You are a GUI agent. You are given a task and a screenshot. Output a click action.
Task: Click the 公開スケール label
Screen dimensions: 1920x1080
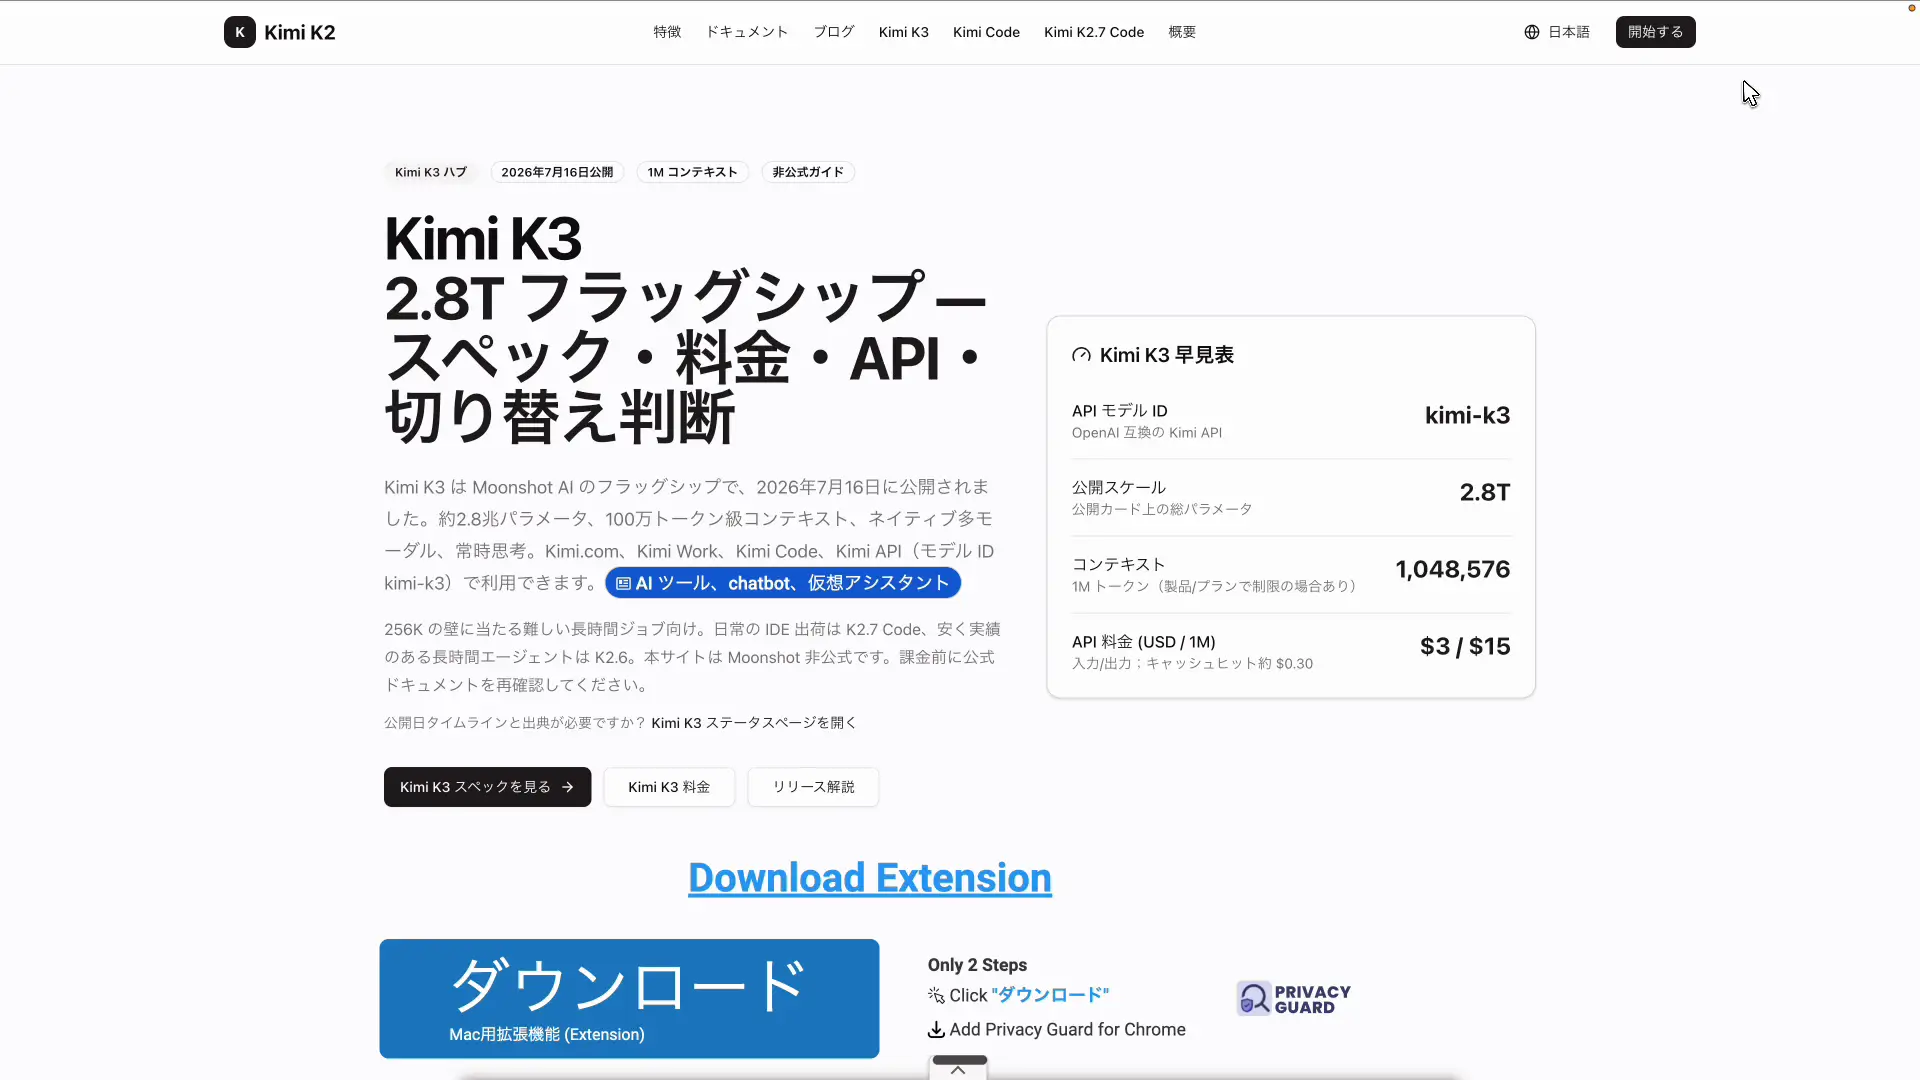[x=1119, y=488]
